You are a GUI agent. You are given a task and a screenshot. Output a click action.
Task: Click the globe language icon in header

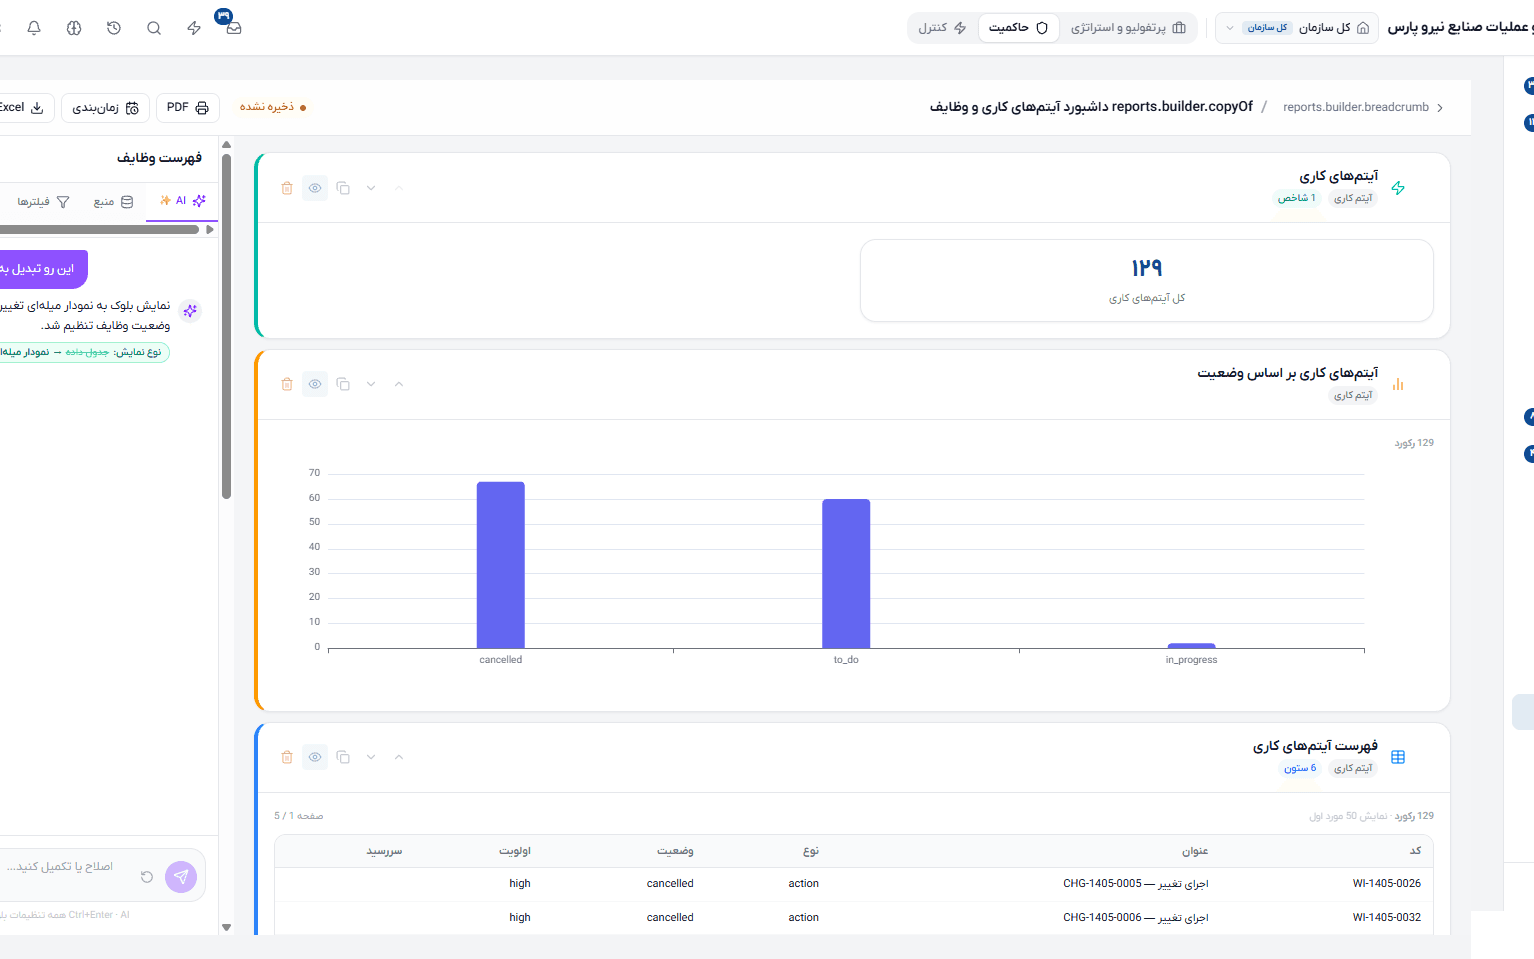(74, 28)
